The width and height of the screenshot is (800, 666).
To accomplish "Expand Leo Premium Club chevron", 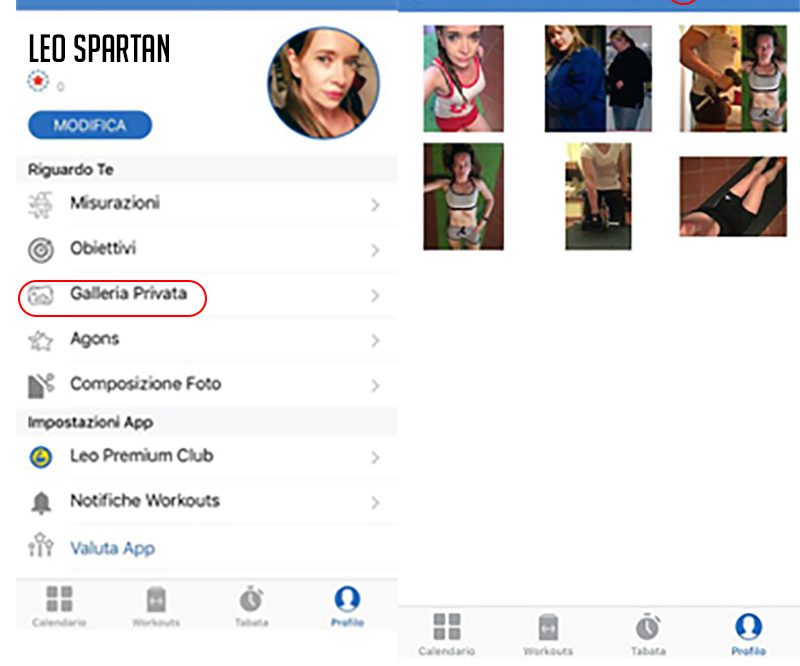I will (x=375, y=457).
